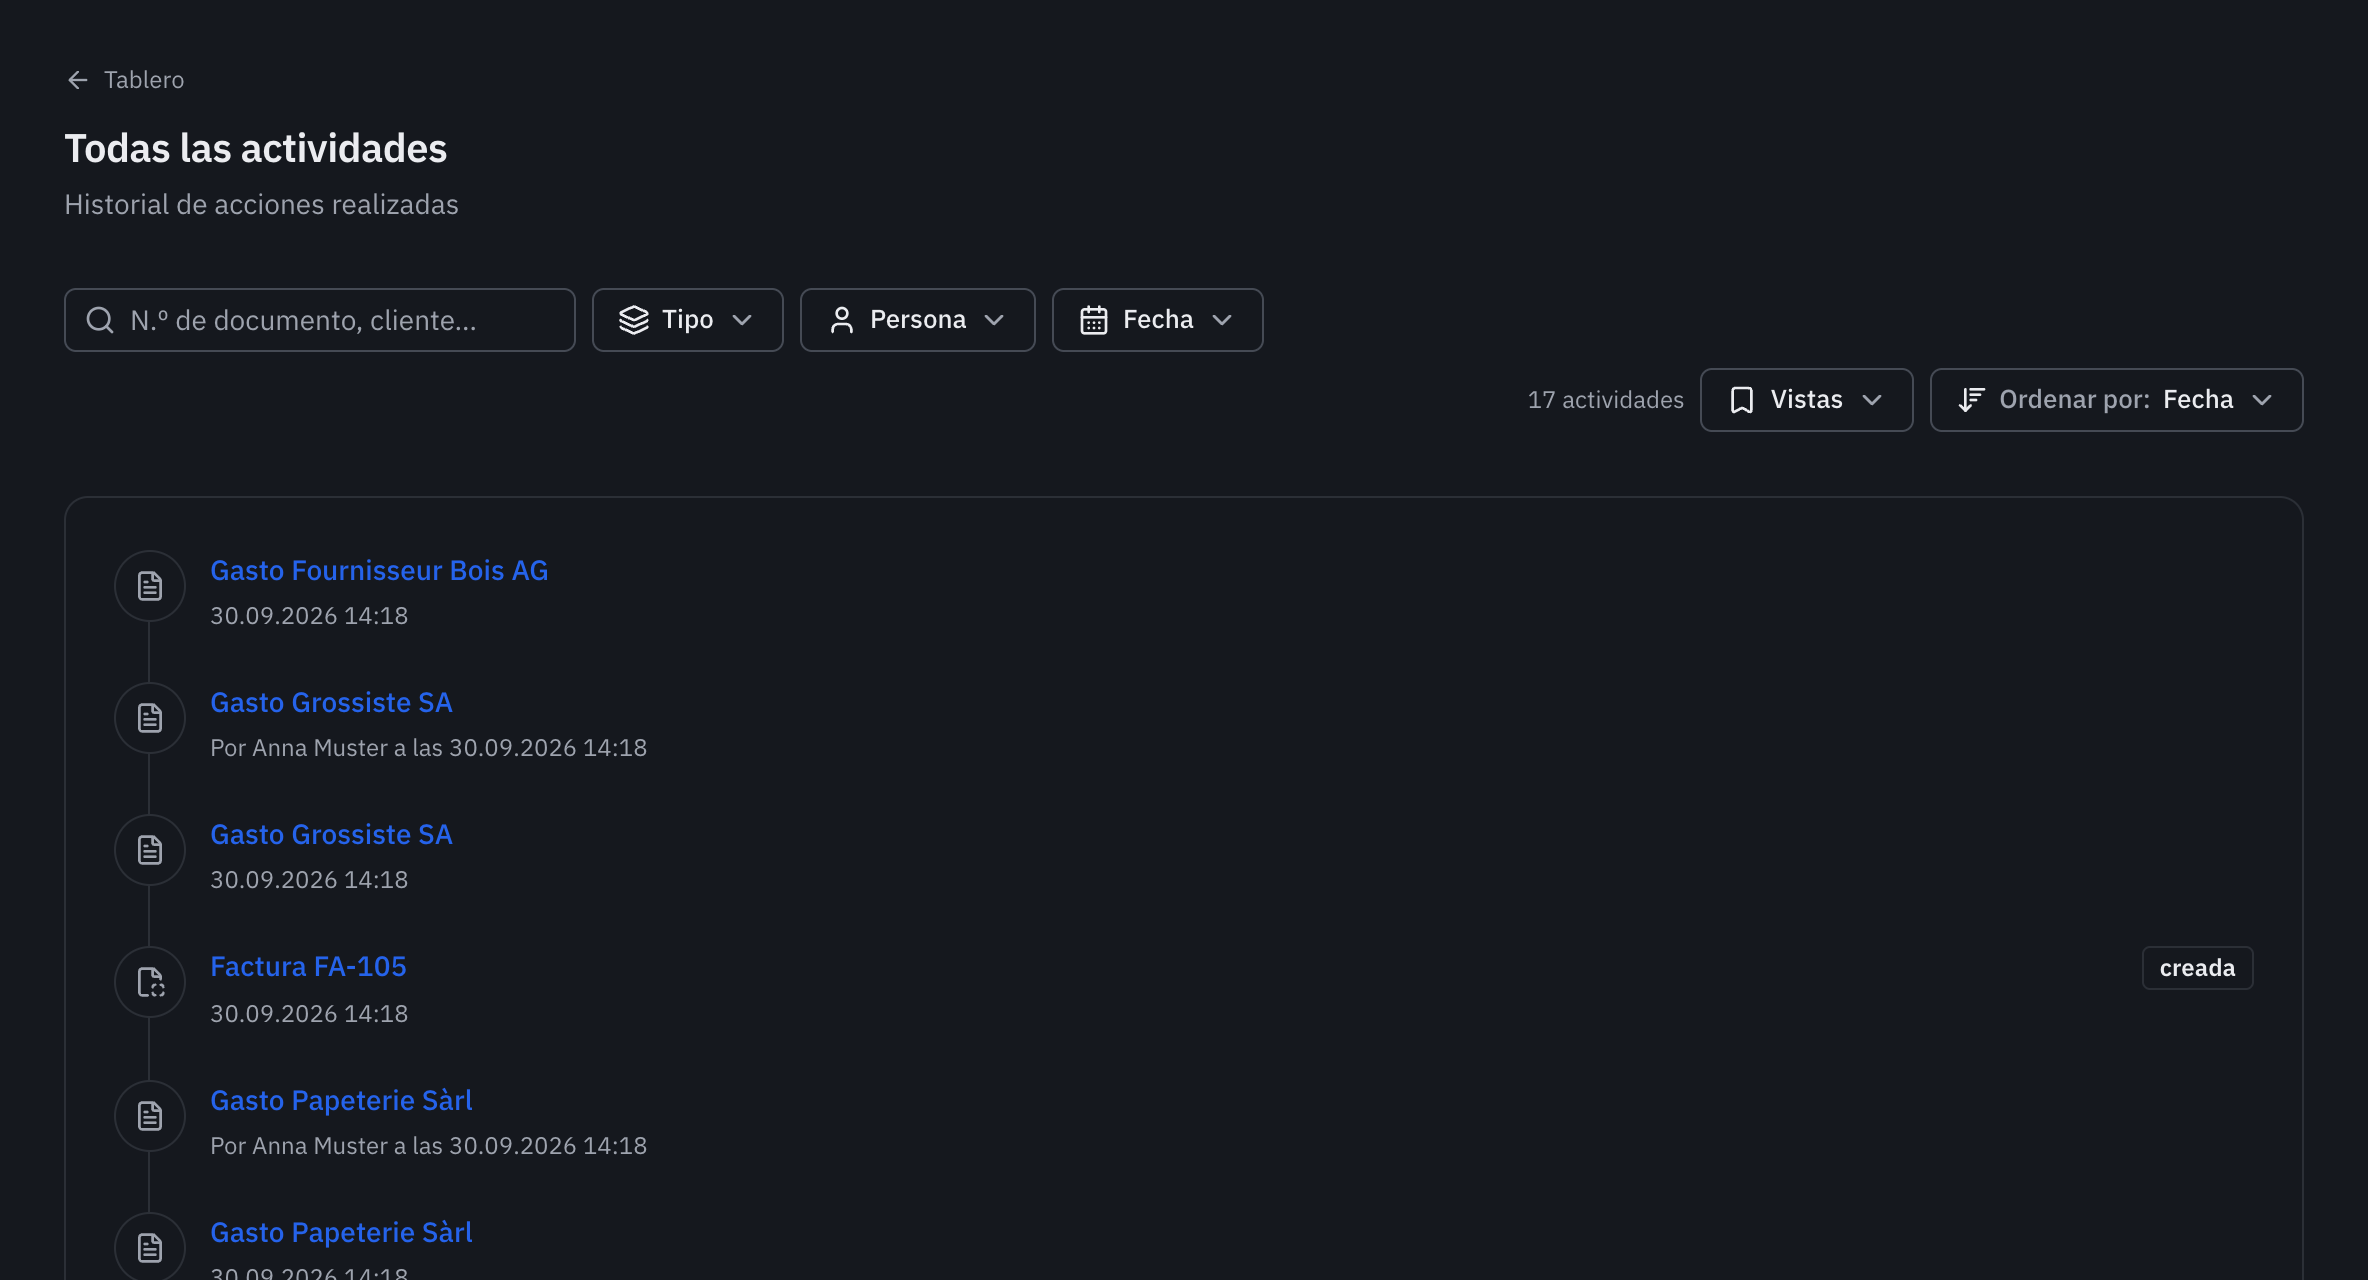Click document icon of Gasto Fournisseur Bois AG
This screenshot has height=1280, width=2368.
point(150,586)
